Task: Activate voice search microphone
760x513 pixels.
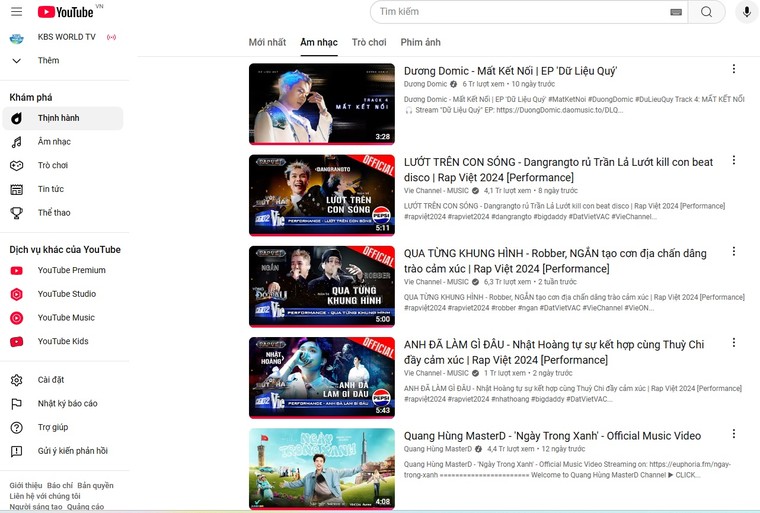Action: (746, 12)
